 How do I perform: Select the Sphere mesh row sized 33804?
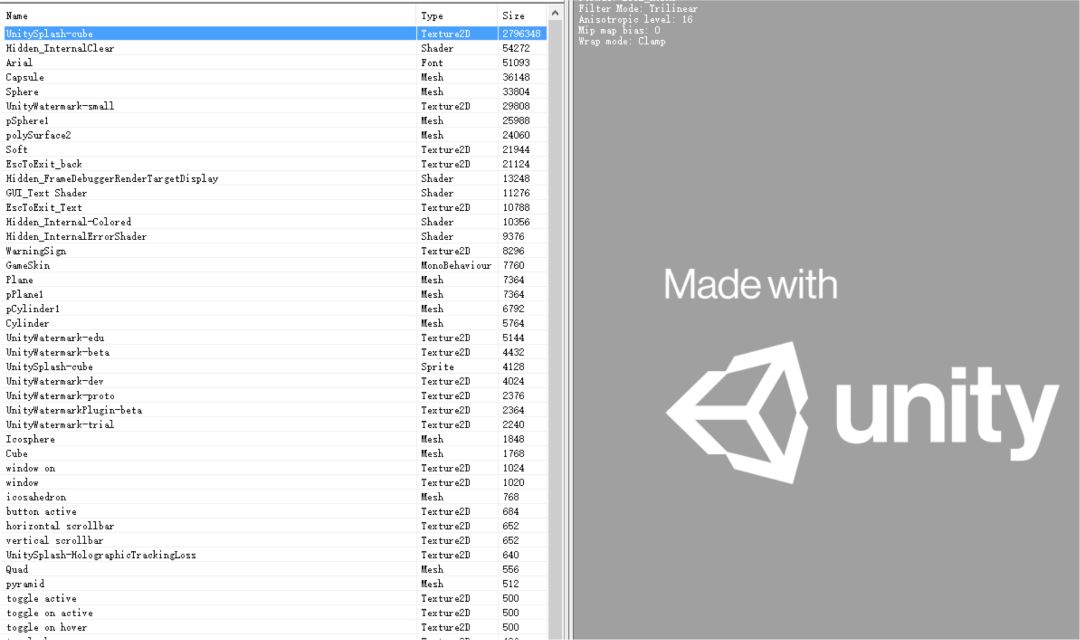coord(276,92)
